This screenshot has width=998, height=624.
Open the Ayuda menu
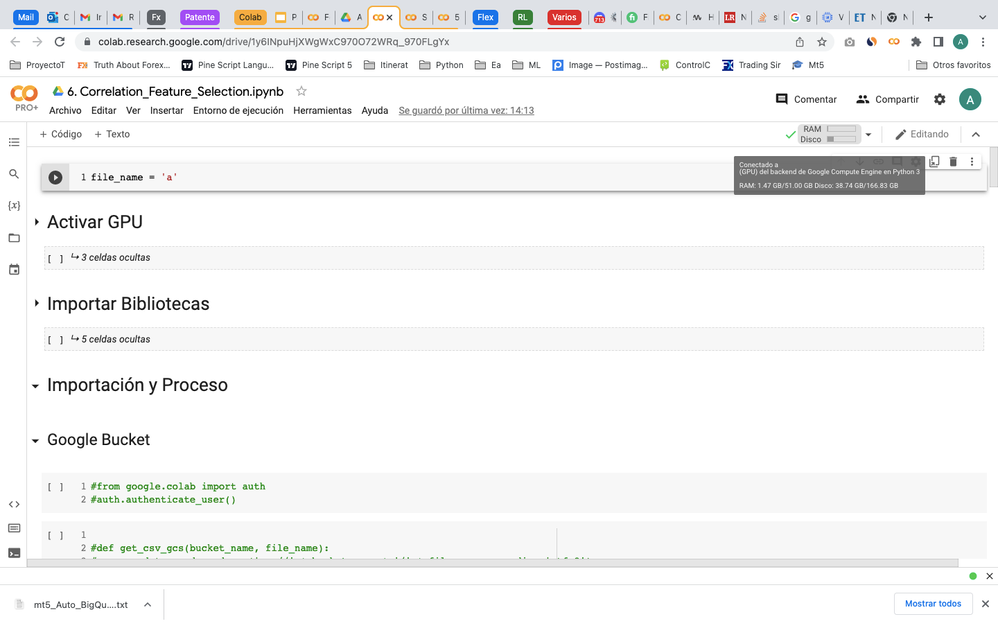click(375, 110)
